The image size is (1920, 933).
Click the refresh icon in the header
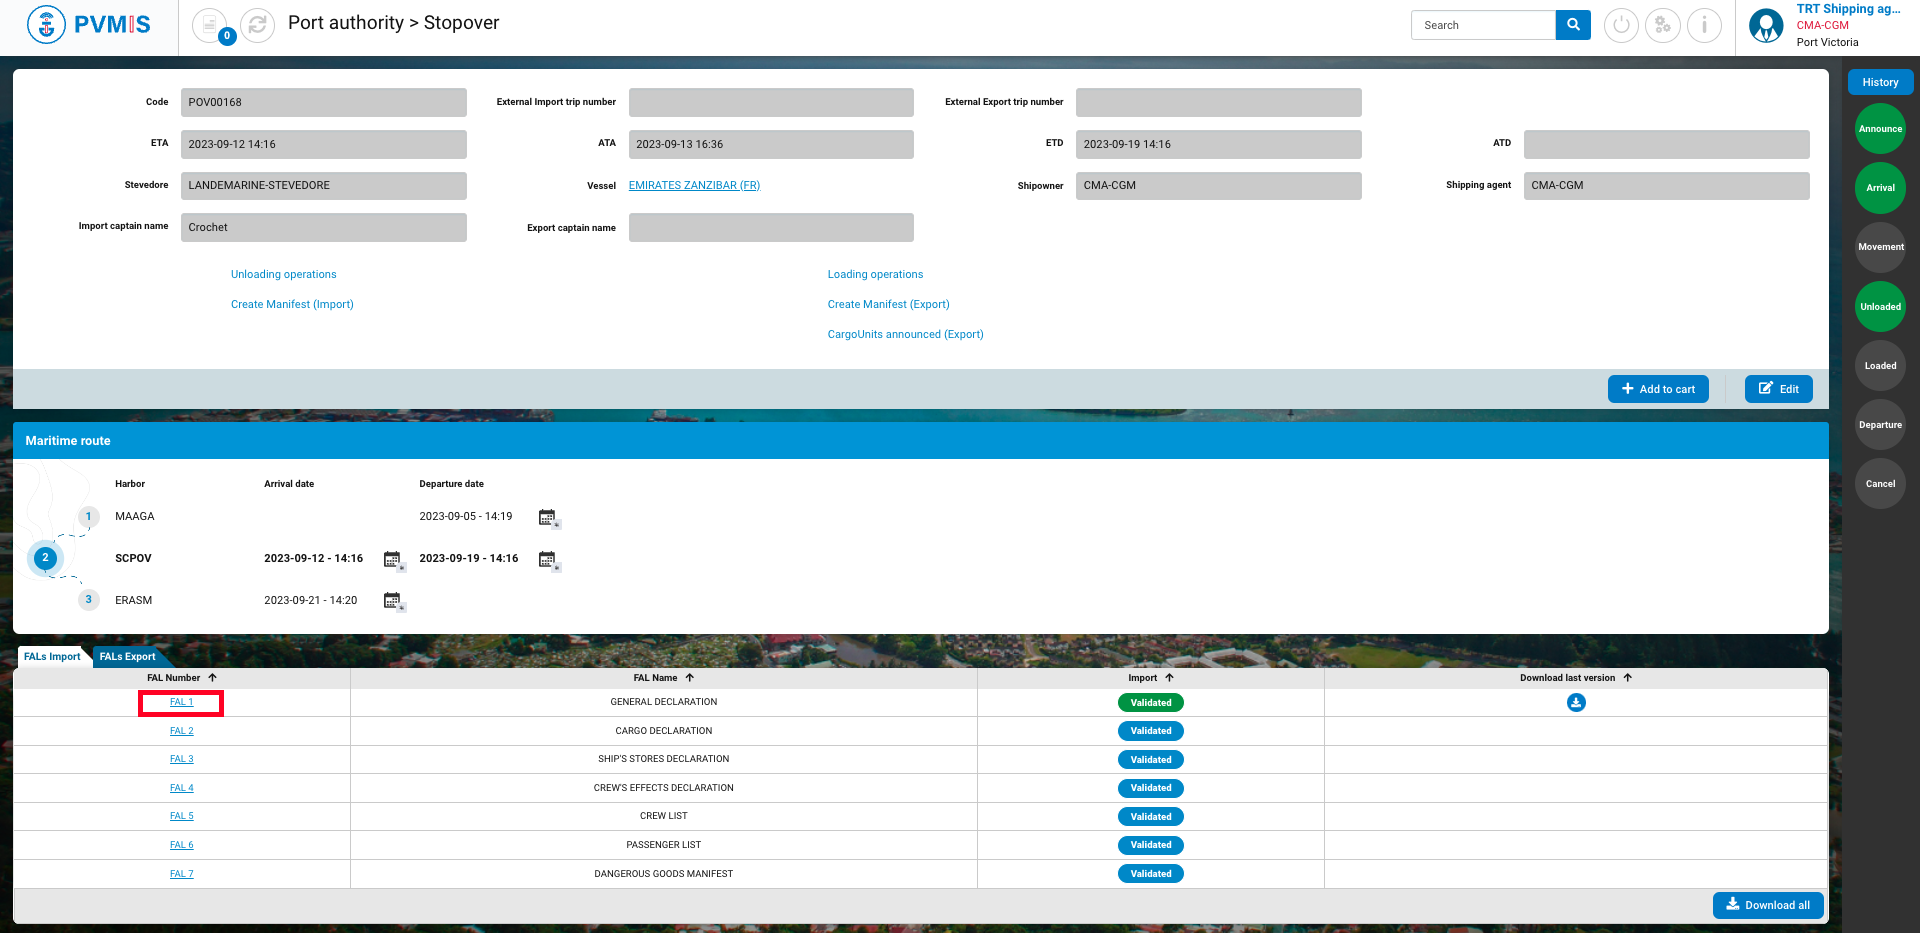click(258, 25)
